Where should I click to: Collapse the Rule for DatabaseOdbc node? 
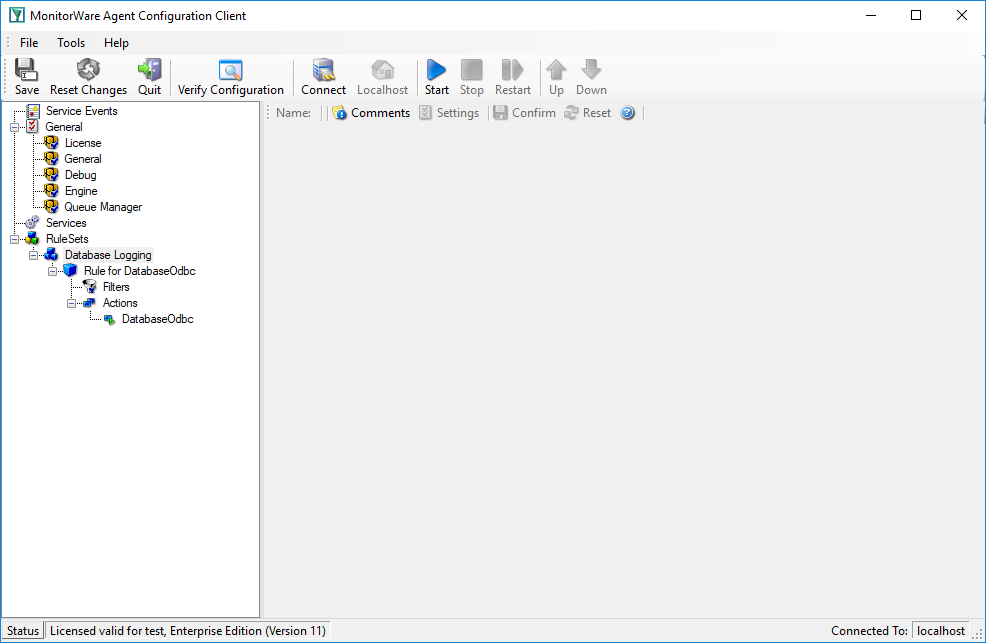click(x=52, y=271)
